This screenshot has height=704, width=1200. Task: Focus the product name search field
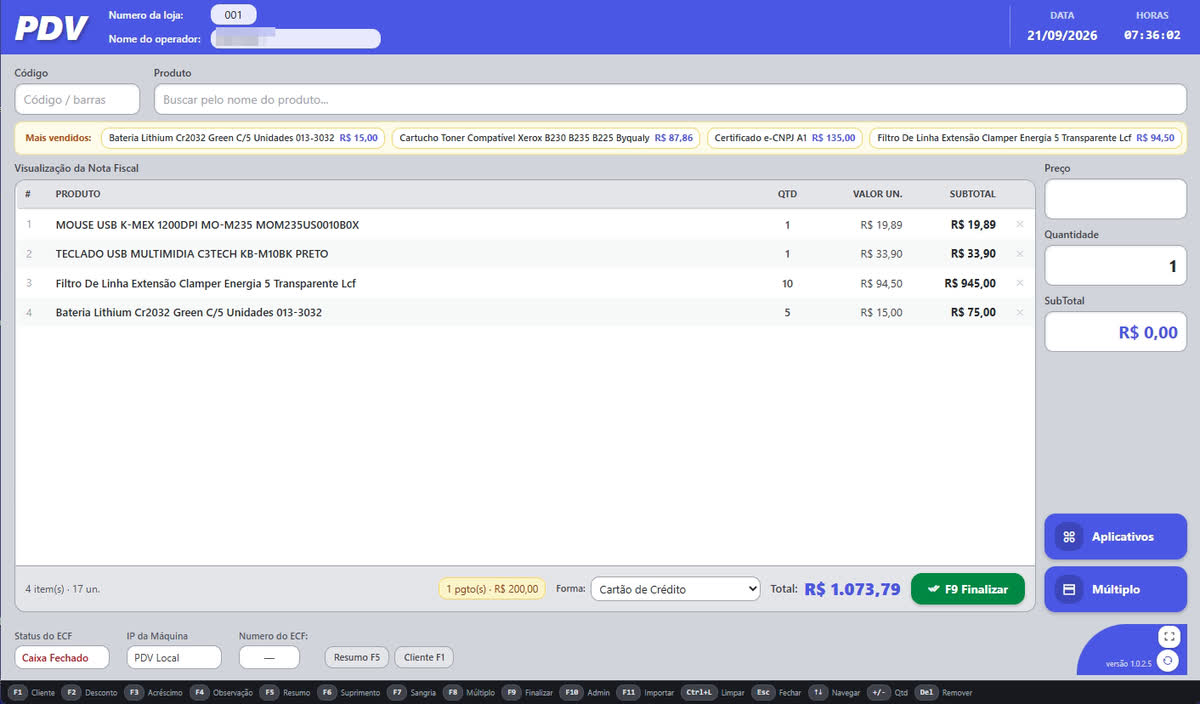coord(670,99)
